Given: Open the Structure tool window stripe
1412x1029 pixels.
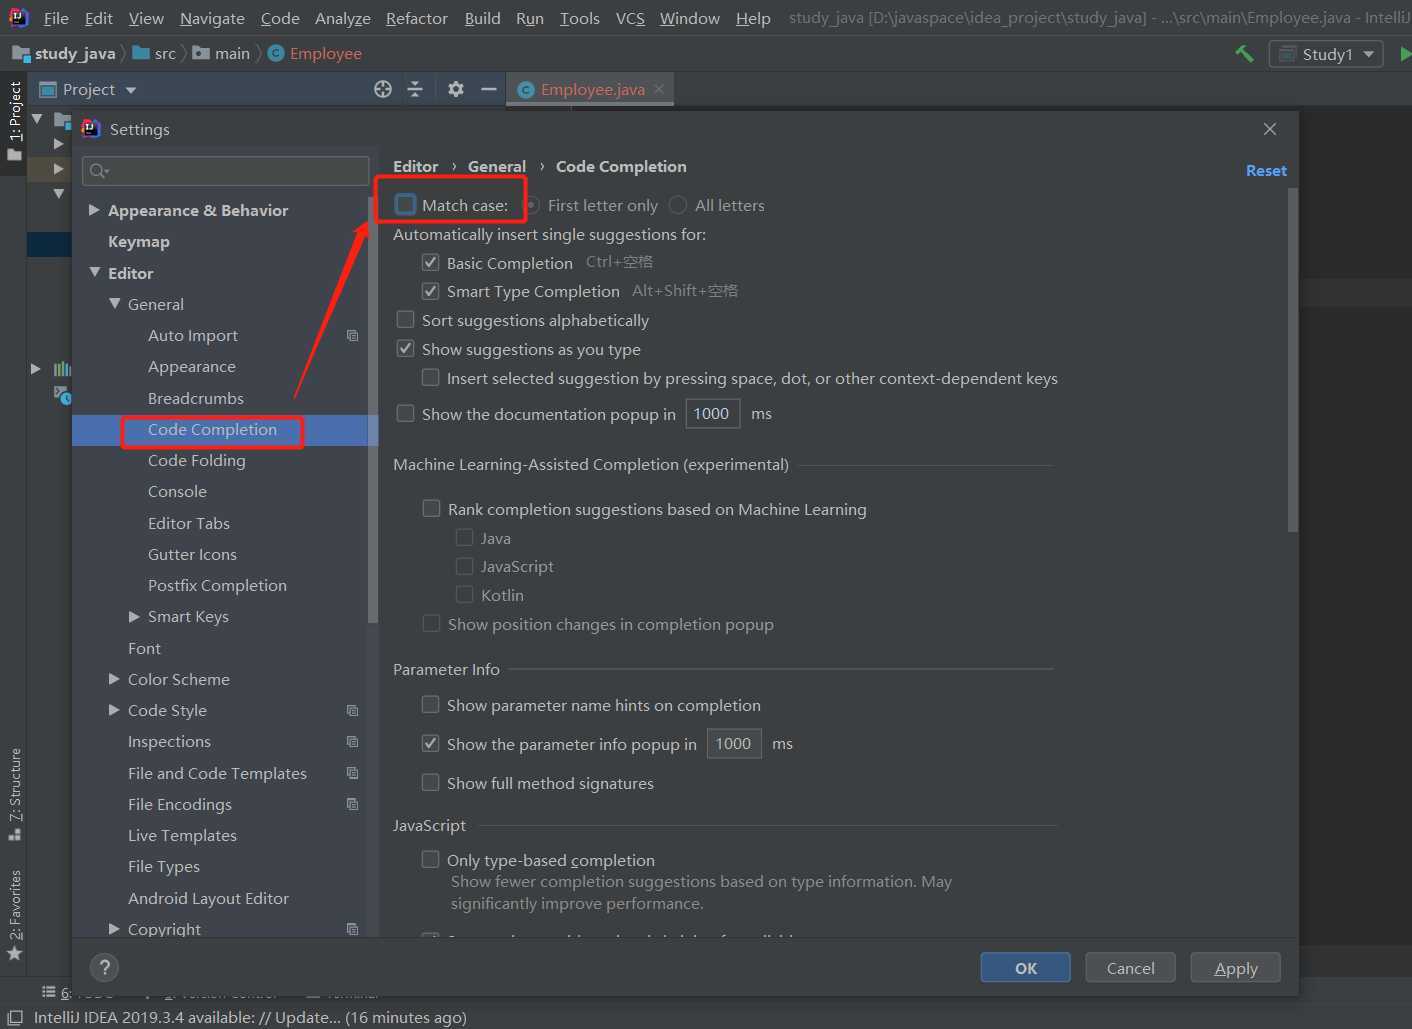Looking at the screenshot, I should [x=14, y=795].
